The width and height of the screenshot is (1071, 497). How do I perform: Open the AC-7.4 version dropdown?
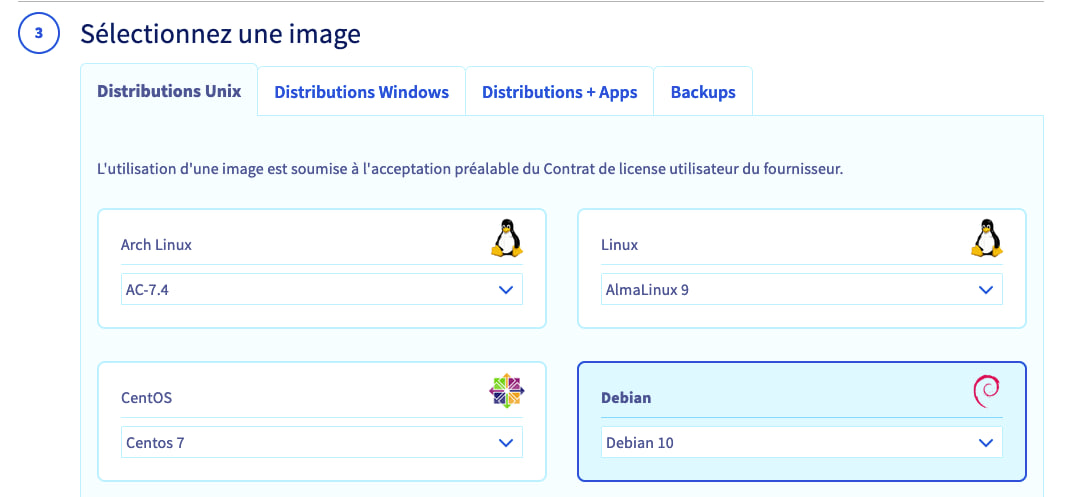(321, 290)
